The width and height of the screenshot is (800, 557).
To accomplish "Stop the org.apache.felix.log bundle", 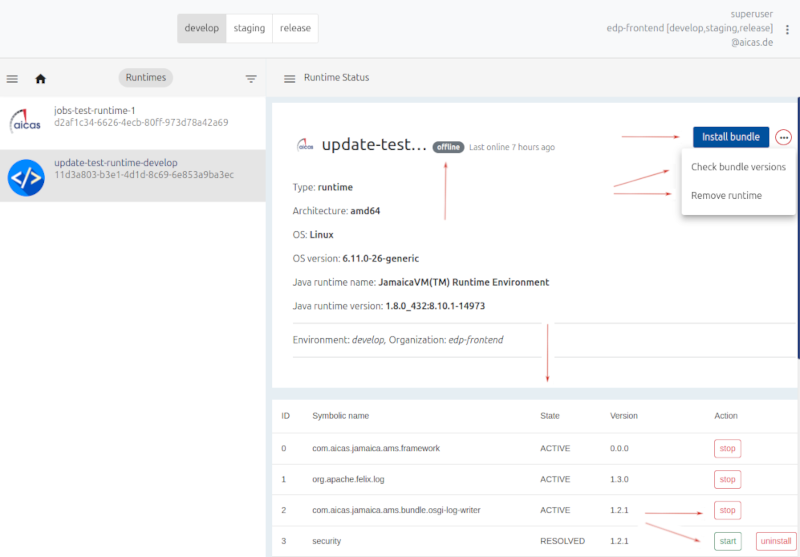I will pyautogui.click(x=727, y=479).
